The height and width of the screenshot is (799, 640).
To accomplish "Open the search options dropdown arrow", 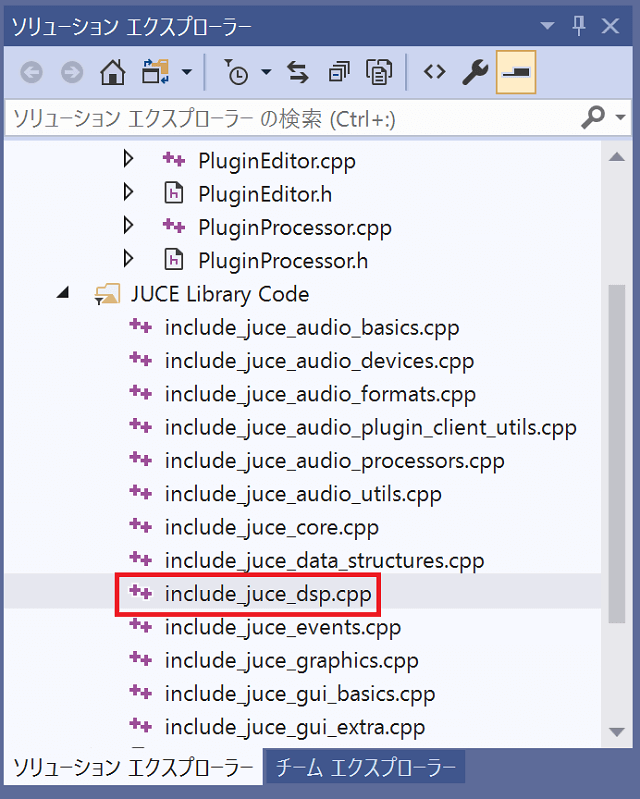I will pos(620,118).
